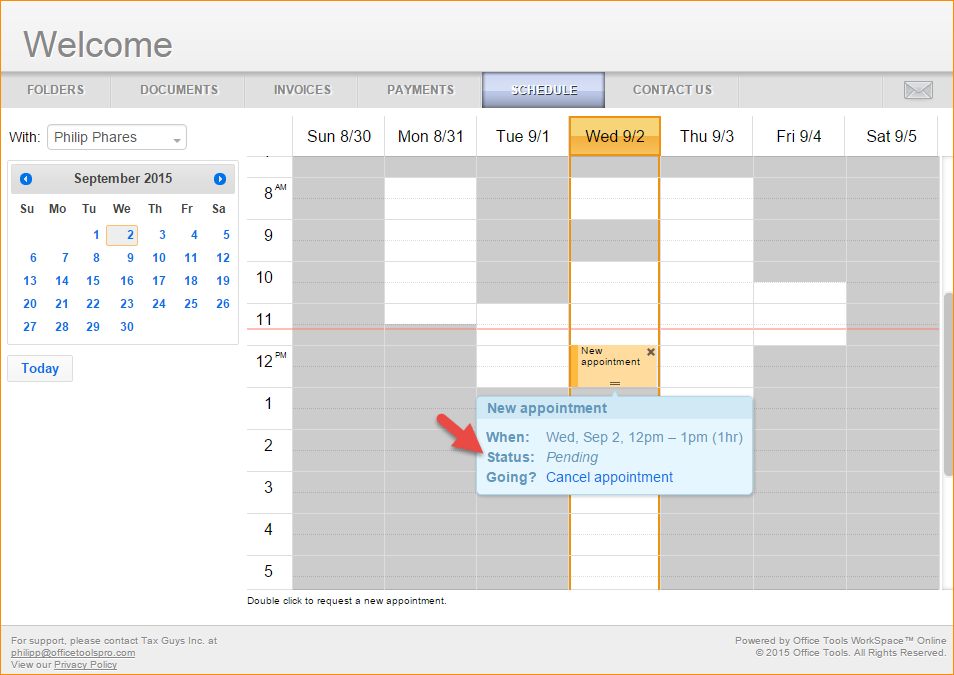Go to previous month in mini calendar
The width and height of the screenshot is (954, 675).
[x=26, y=179]
